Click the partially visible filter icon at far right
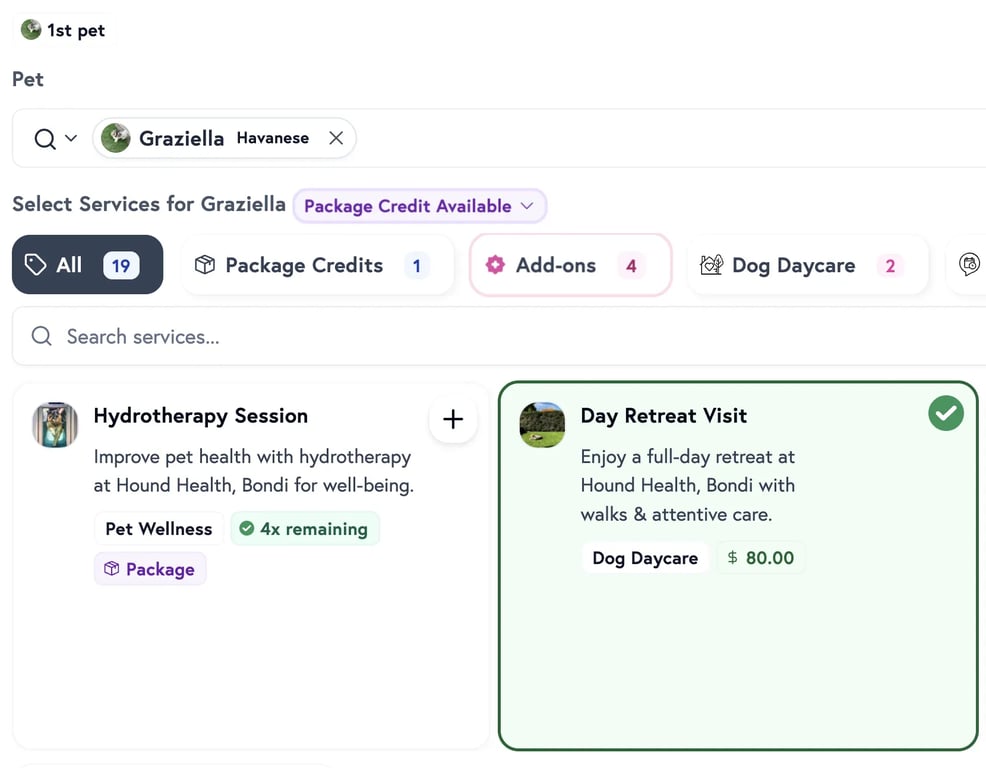Screen dimensions: 986x768 tap(968, 264)
